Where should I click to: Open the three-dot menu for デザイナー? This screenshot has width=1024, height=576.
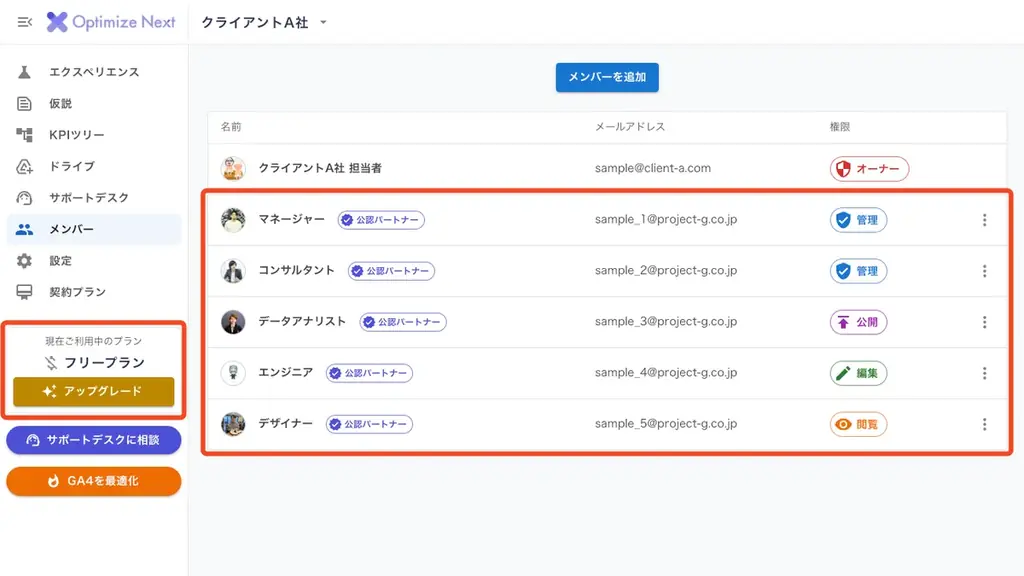click(x=984, y=424)
